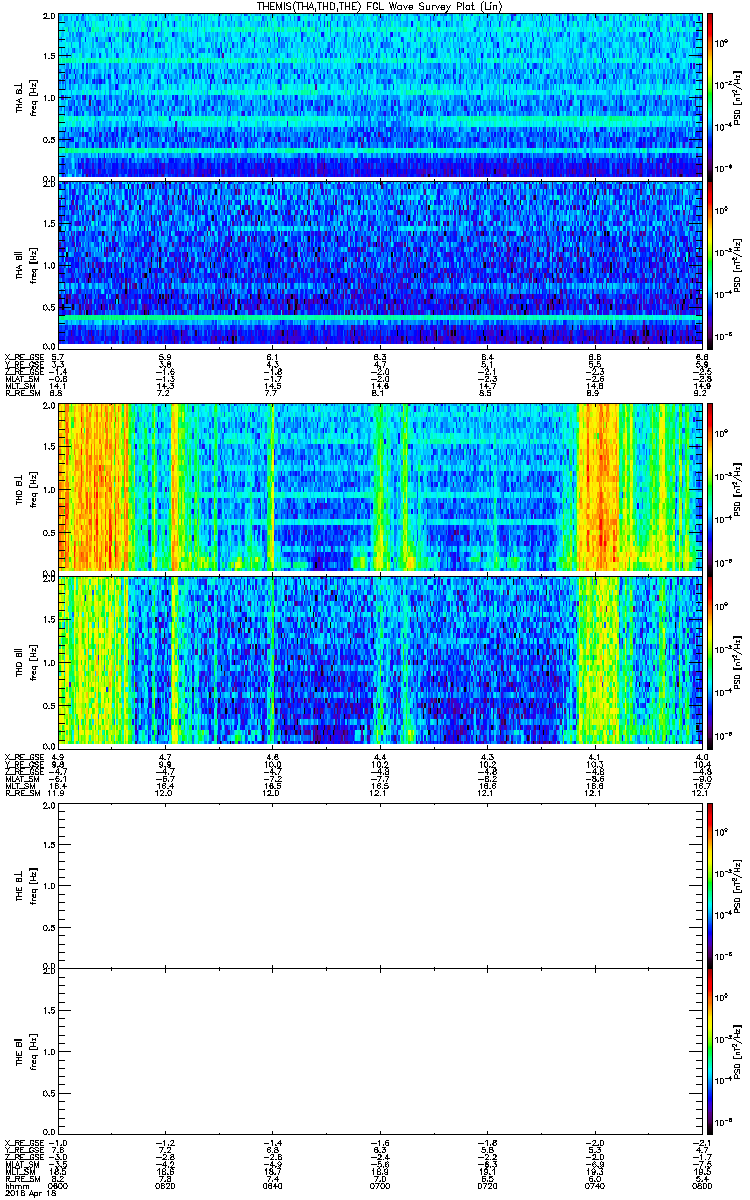Click the 0800 time tick label

point(701,1185)
